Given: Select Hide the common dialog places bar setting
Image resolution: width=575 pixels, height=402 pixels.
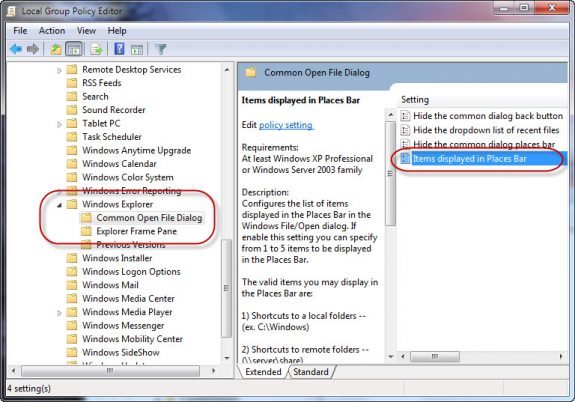Looking at the screenshot, I should click(484, 145).
